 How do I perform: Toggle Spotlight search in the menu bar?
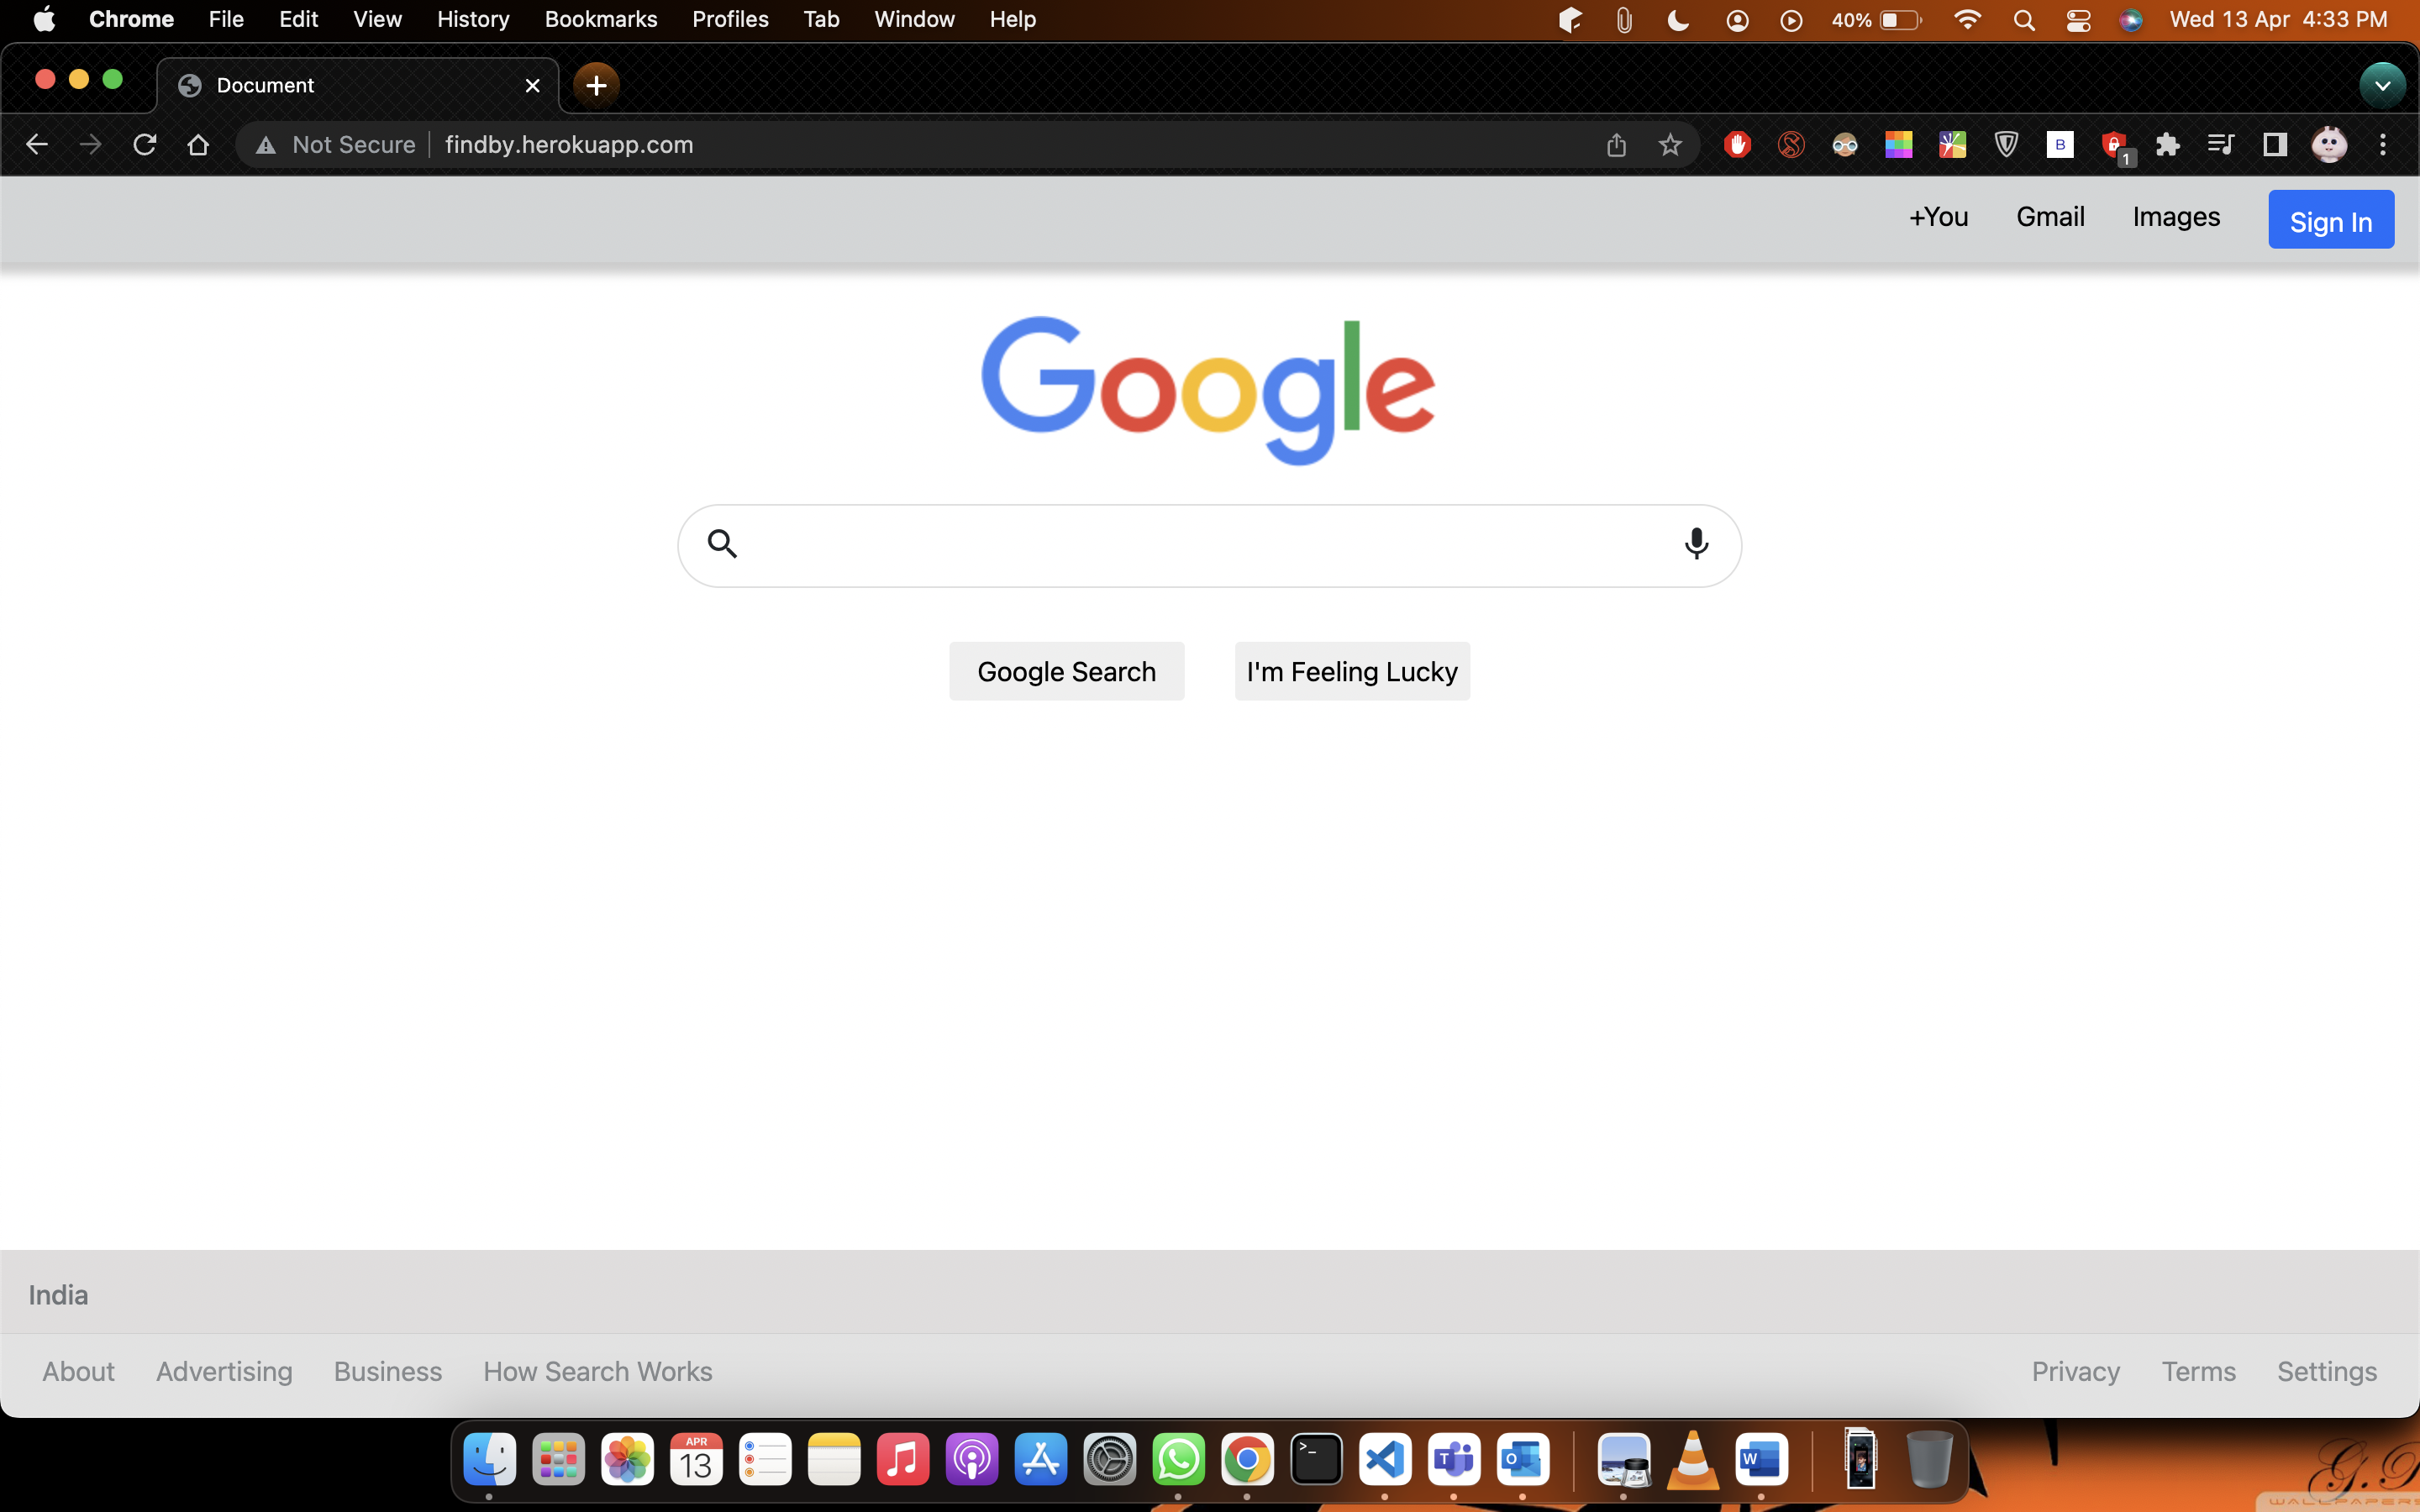point(2024,19)
